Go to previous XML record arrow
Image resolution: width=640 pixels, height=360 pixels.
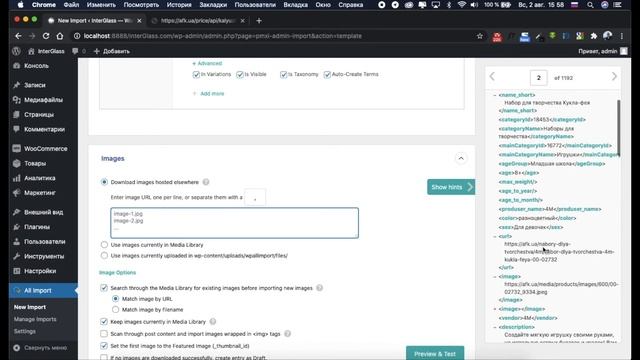492,76
